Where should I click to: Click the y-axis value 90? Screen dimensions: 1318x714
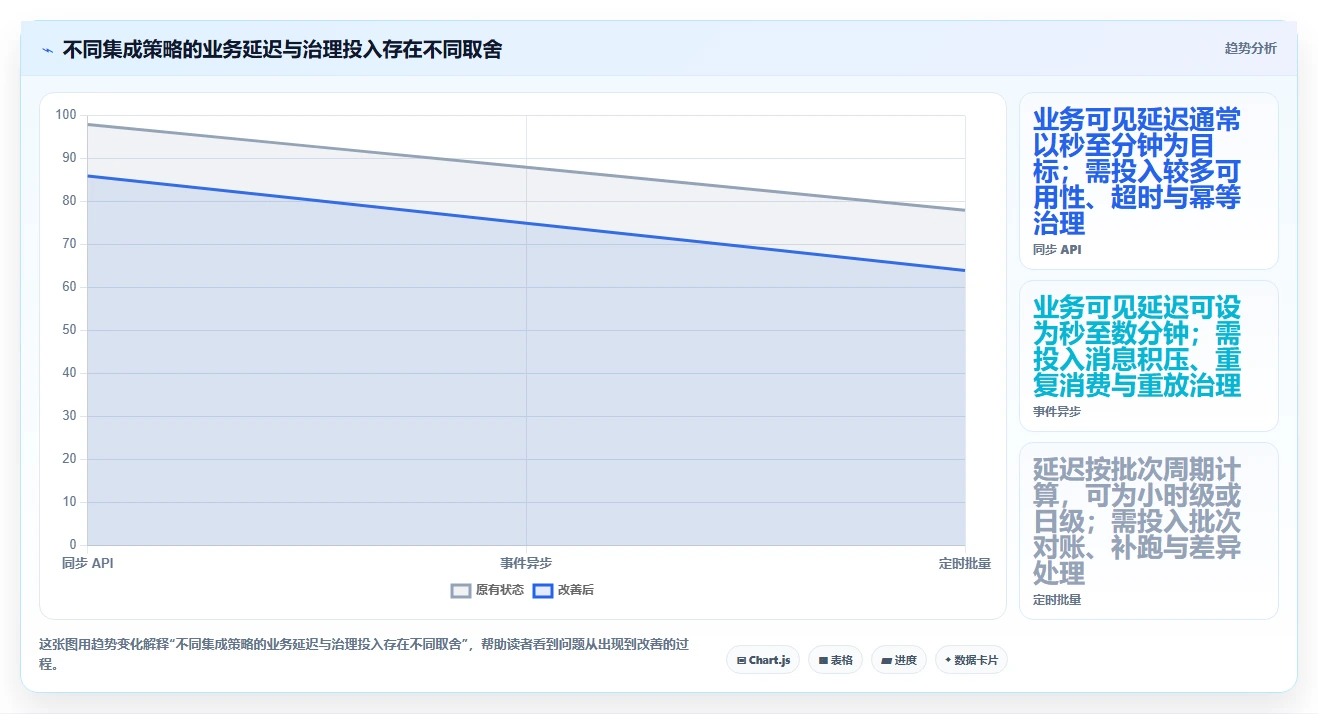coord(69,158)
